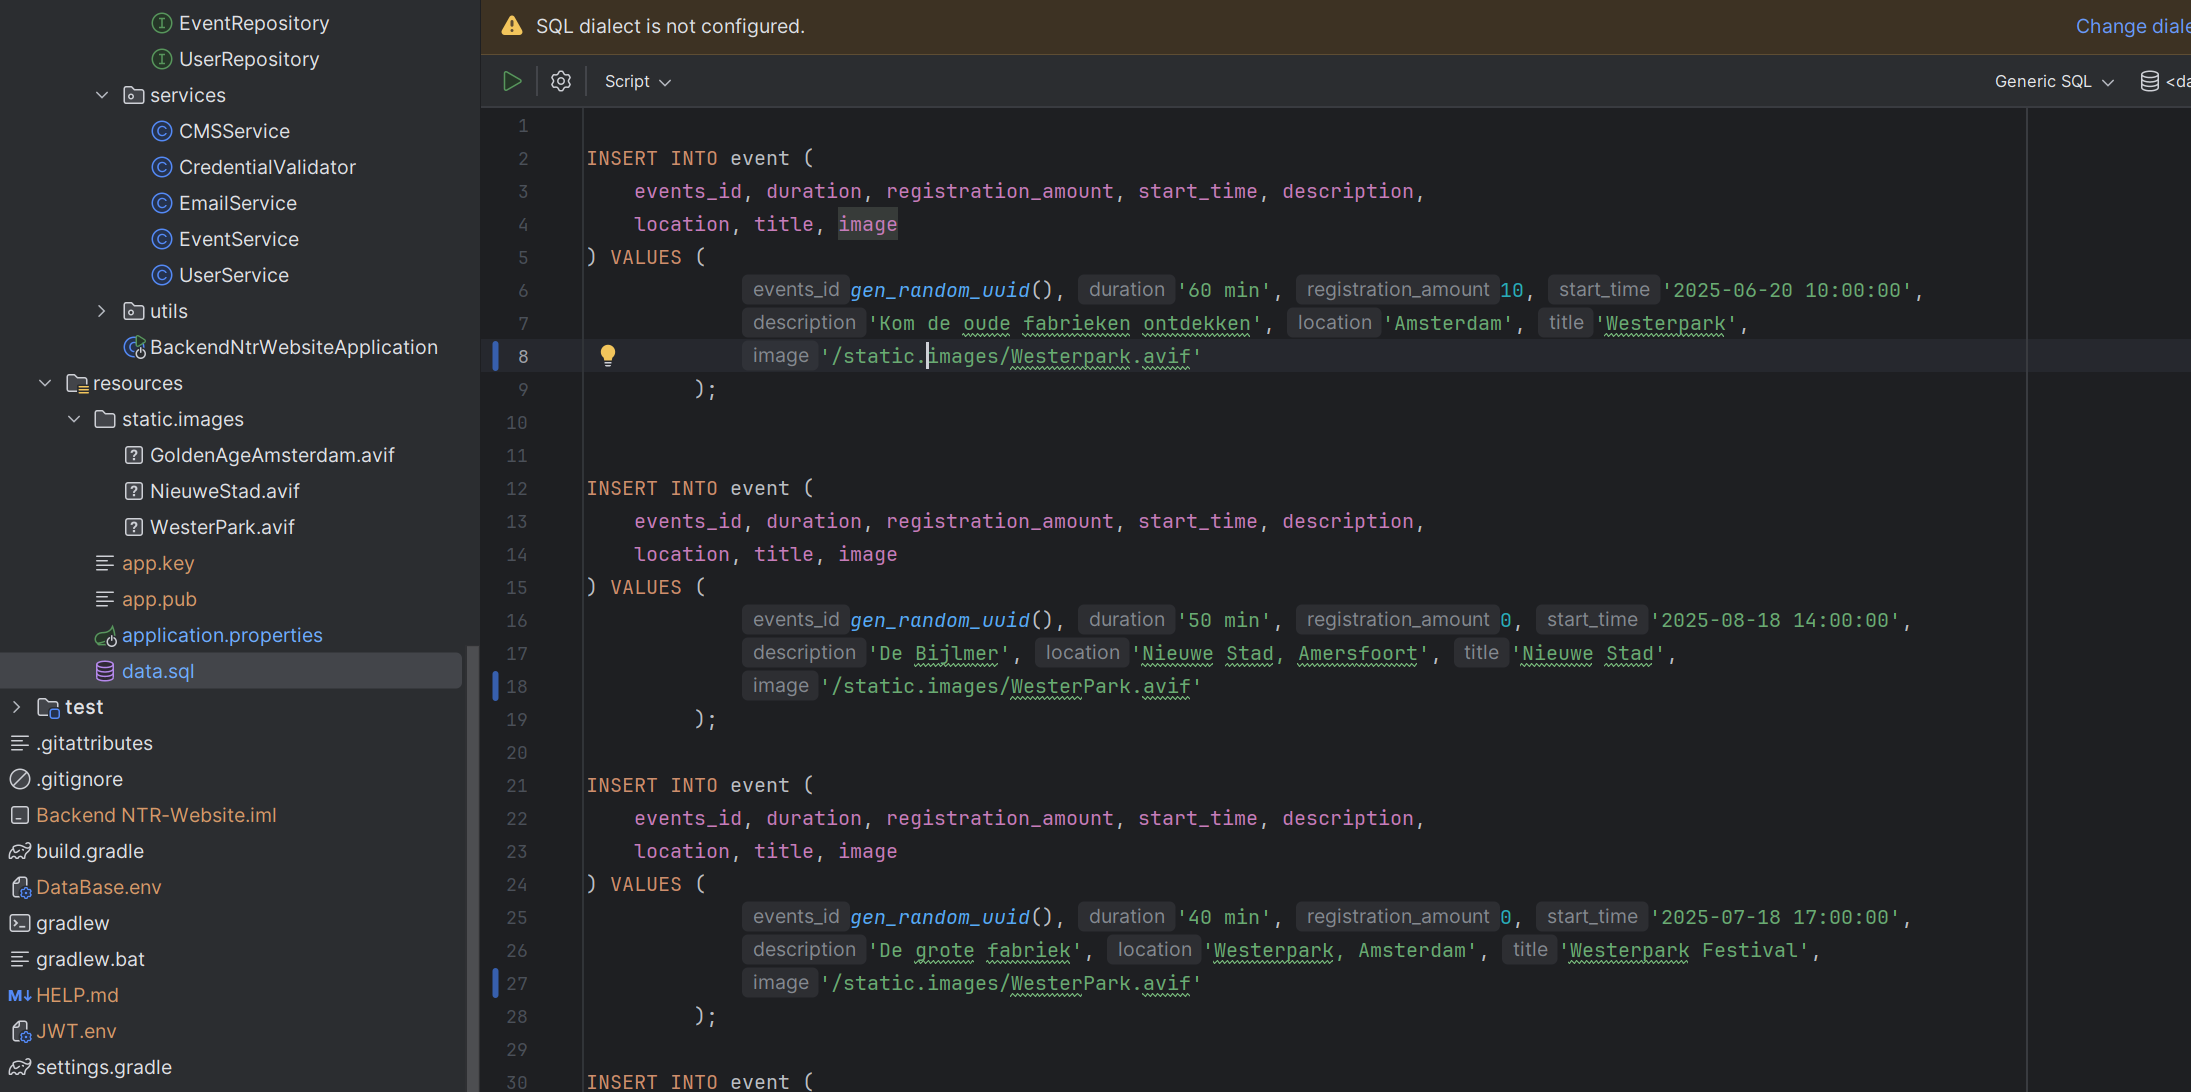2191x1092 pixels.
Task: Open the DataBase.env file
Action: (x=98, y=887)
